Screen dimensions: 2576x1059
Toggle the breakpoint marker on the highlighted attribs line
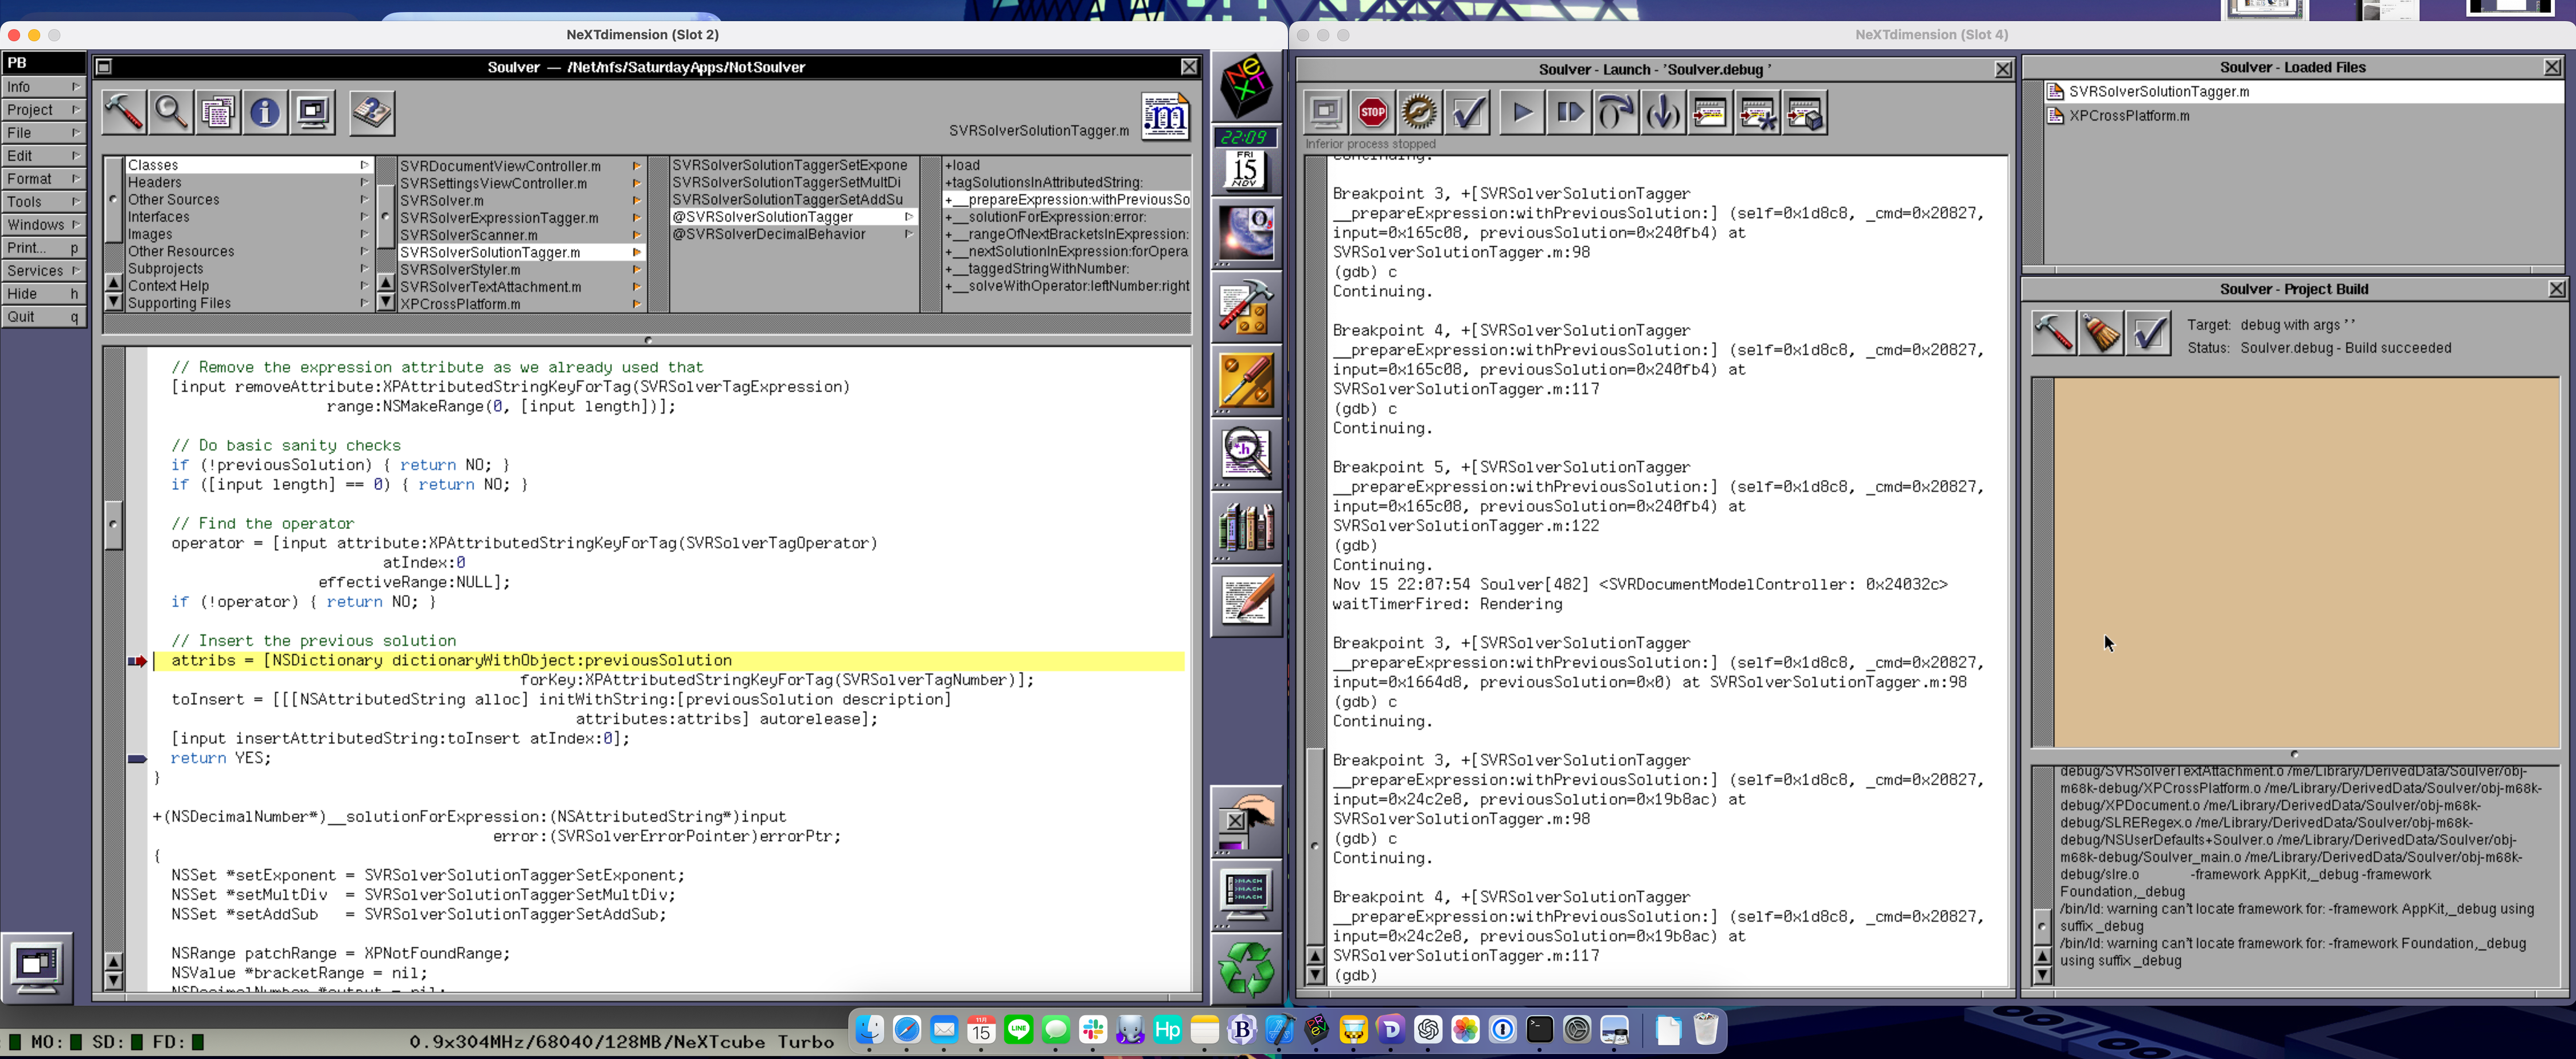137,660
